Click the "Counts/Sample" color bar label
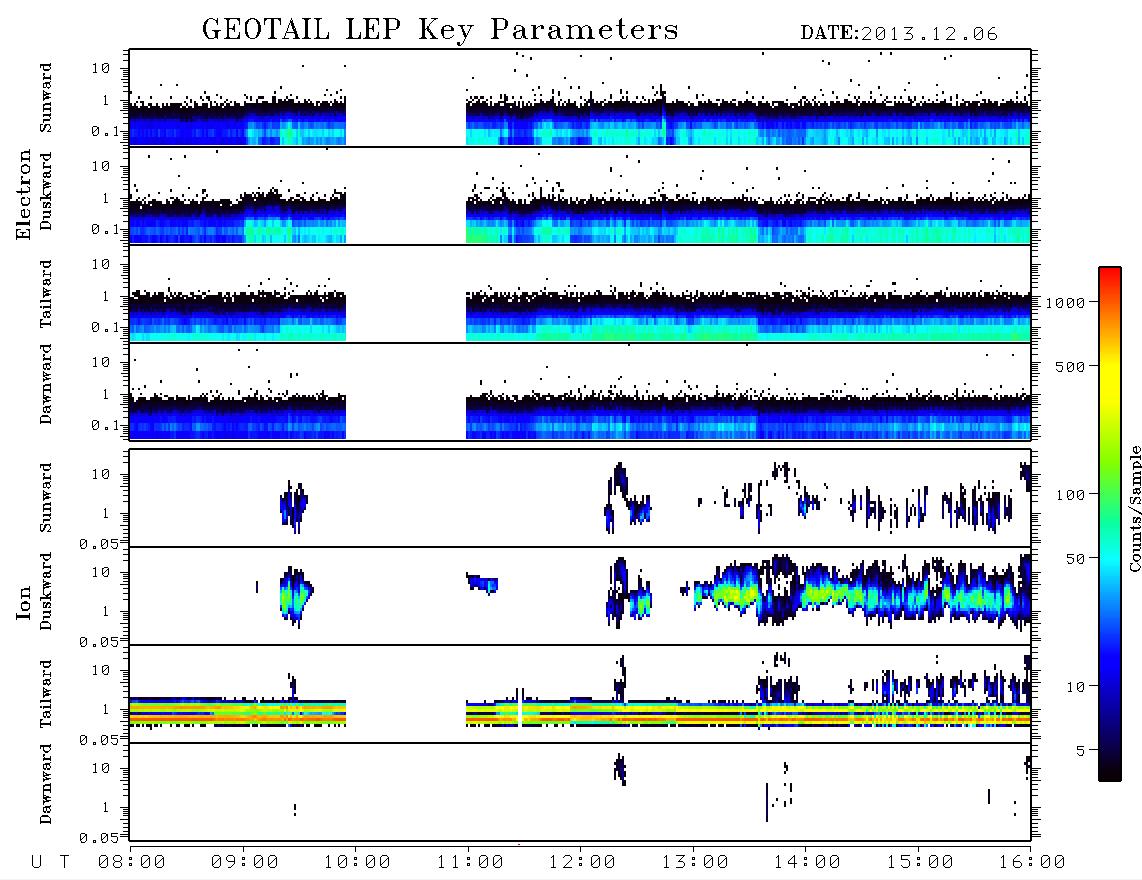Viewport: 1142px width, 880px height. coord(1134,508)
